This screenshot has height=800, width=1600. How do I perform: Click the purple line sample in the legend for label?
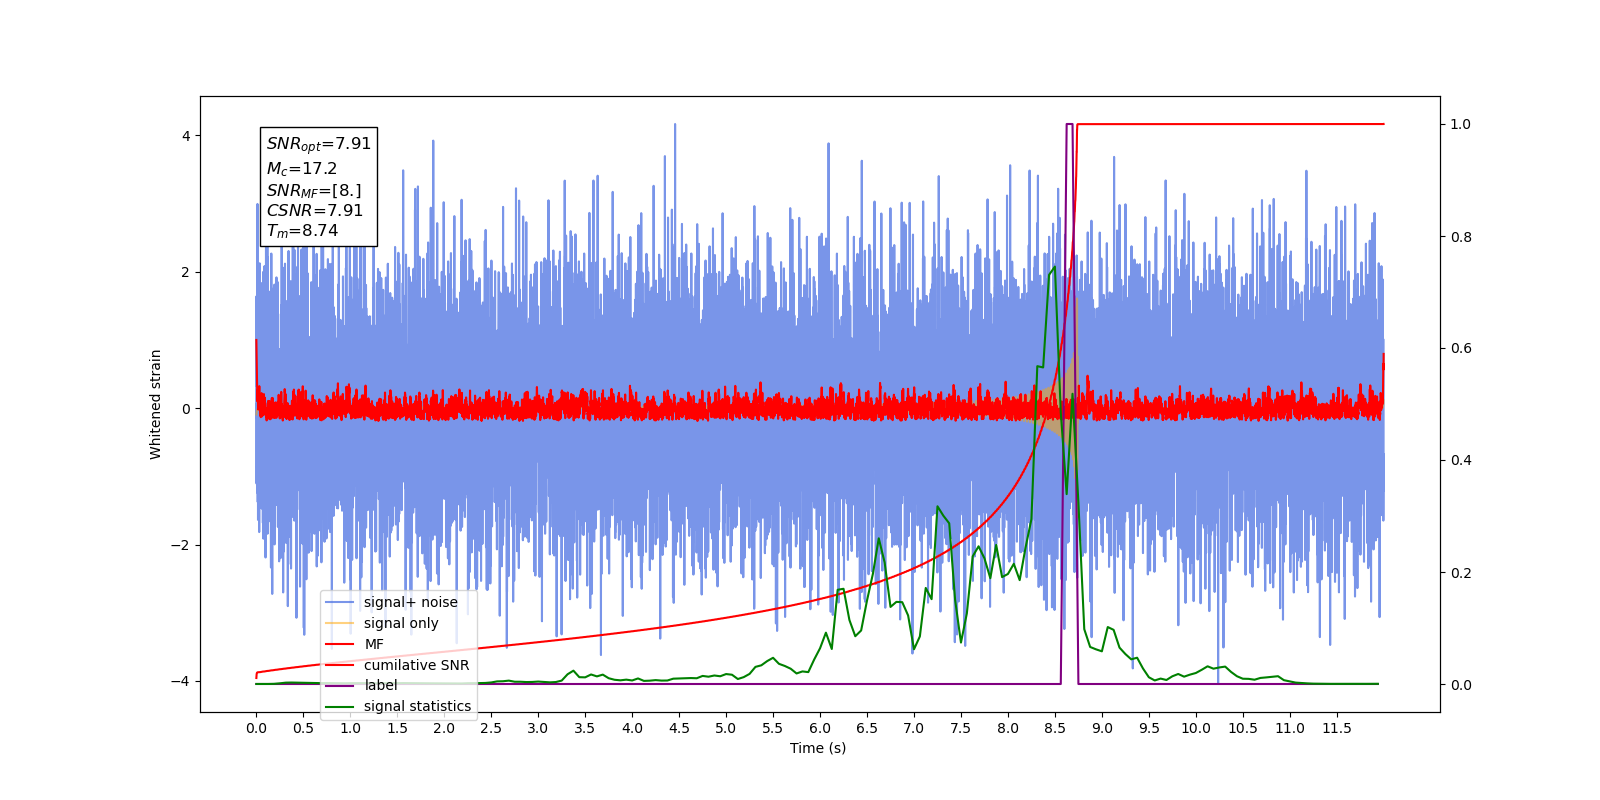(340, 685)
